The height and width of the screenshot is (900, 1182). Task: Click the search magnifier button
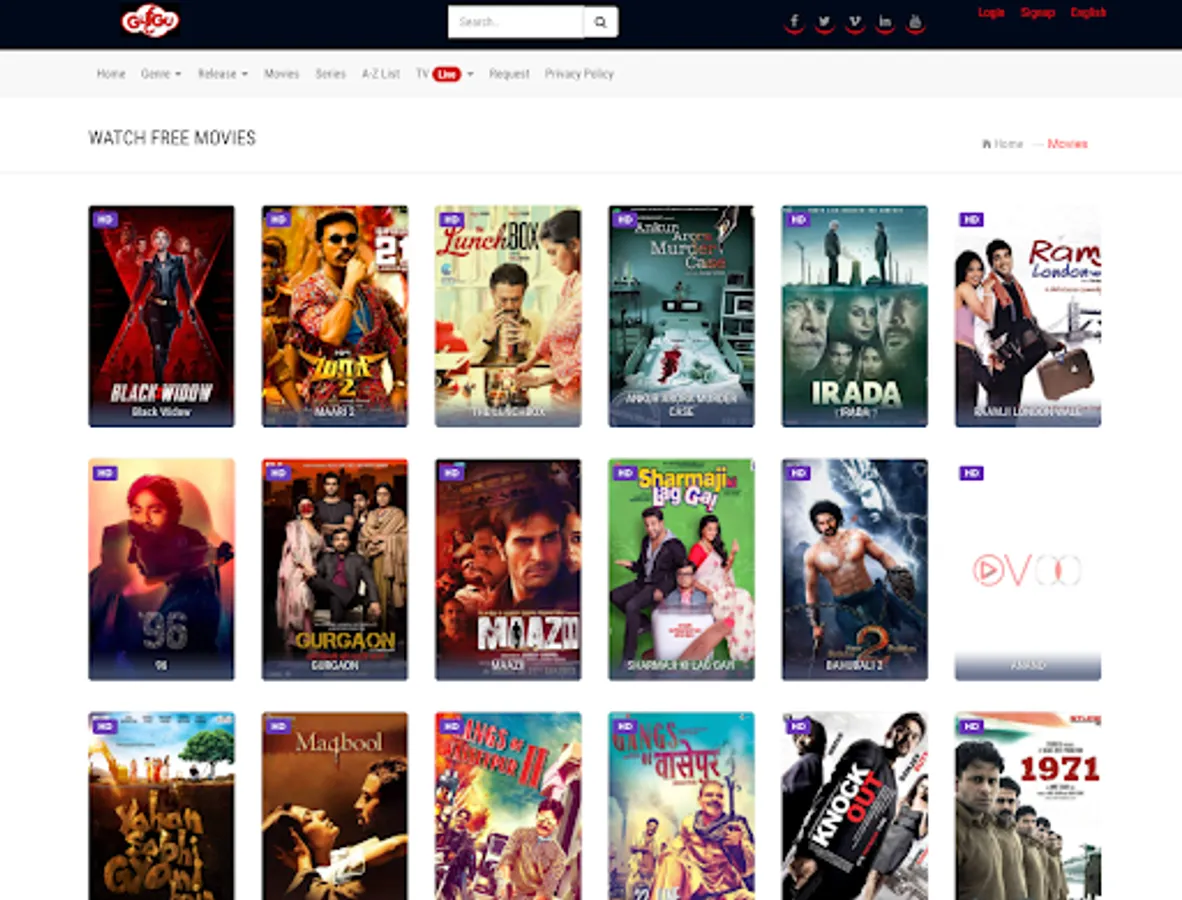601,22
